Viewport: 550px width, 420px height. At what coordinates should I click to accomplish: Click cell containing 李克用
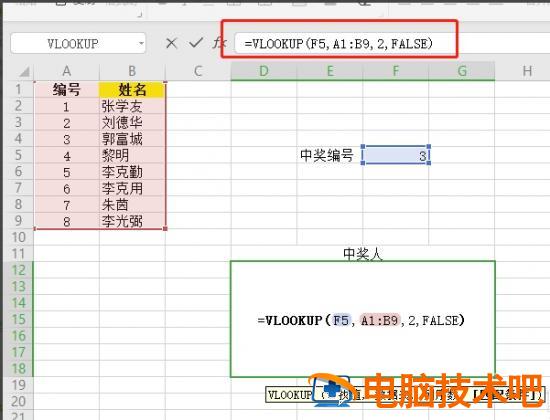[x=132, y=188]
